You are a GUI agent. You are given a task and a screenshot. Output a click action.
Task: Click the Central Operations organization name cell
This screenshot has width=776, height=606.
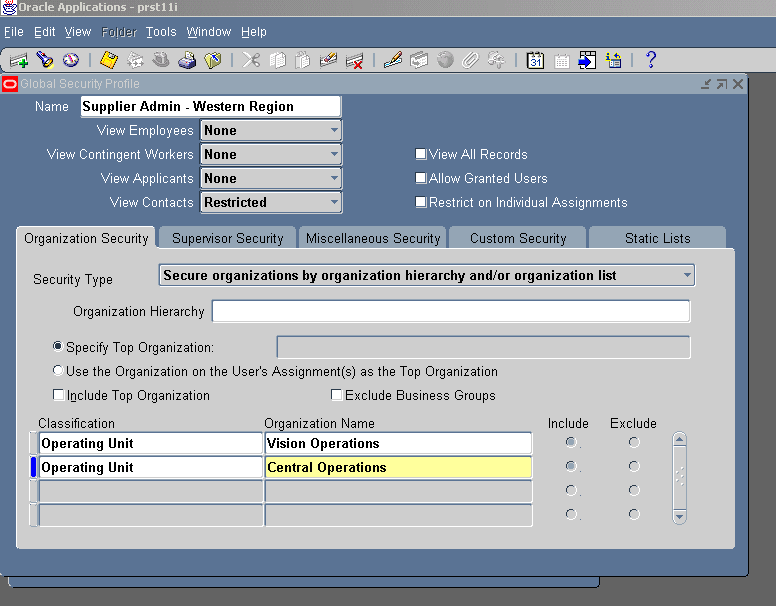pos(398,467)
